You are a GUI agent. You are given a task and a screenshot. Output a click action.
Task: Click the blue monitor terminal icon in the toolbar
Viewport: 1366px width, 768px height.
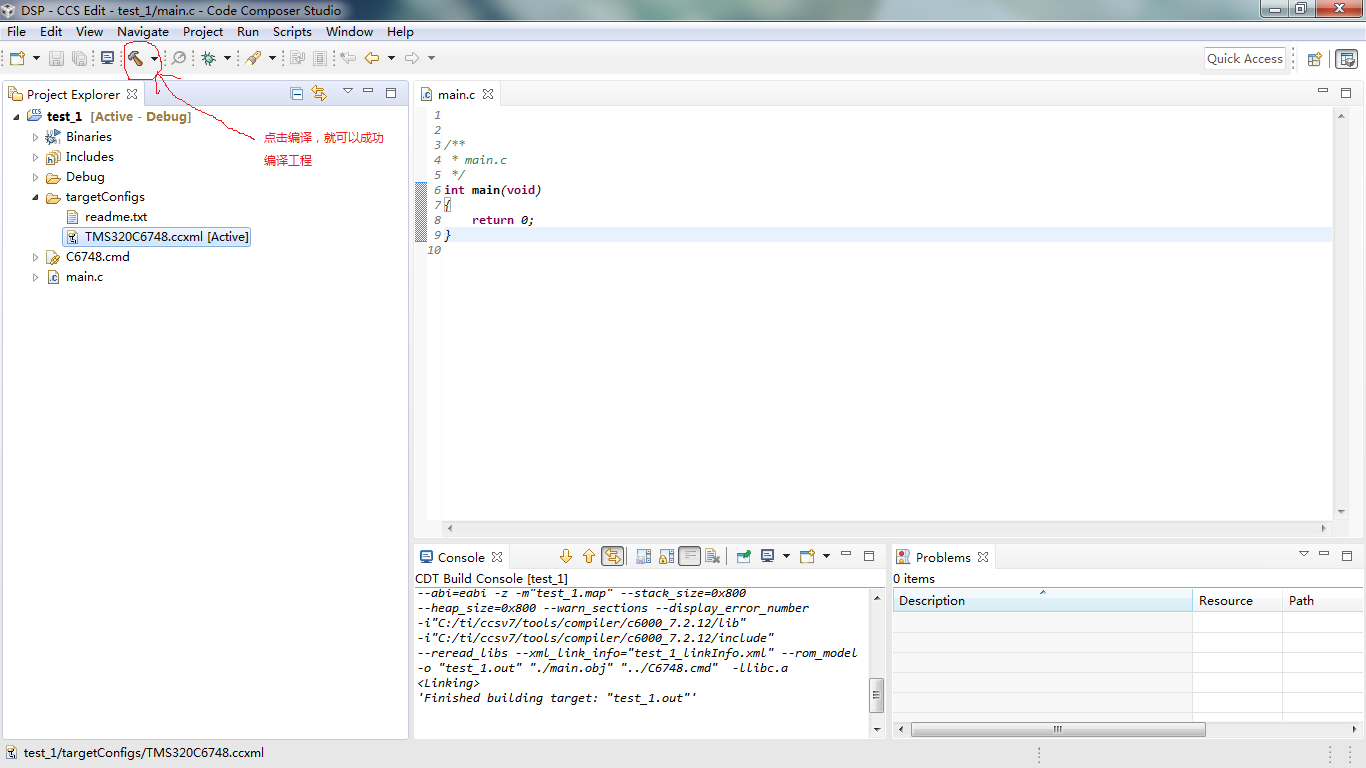pos(107,58)
